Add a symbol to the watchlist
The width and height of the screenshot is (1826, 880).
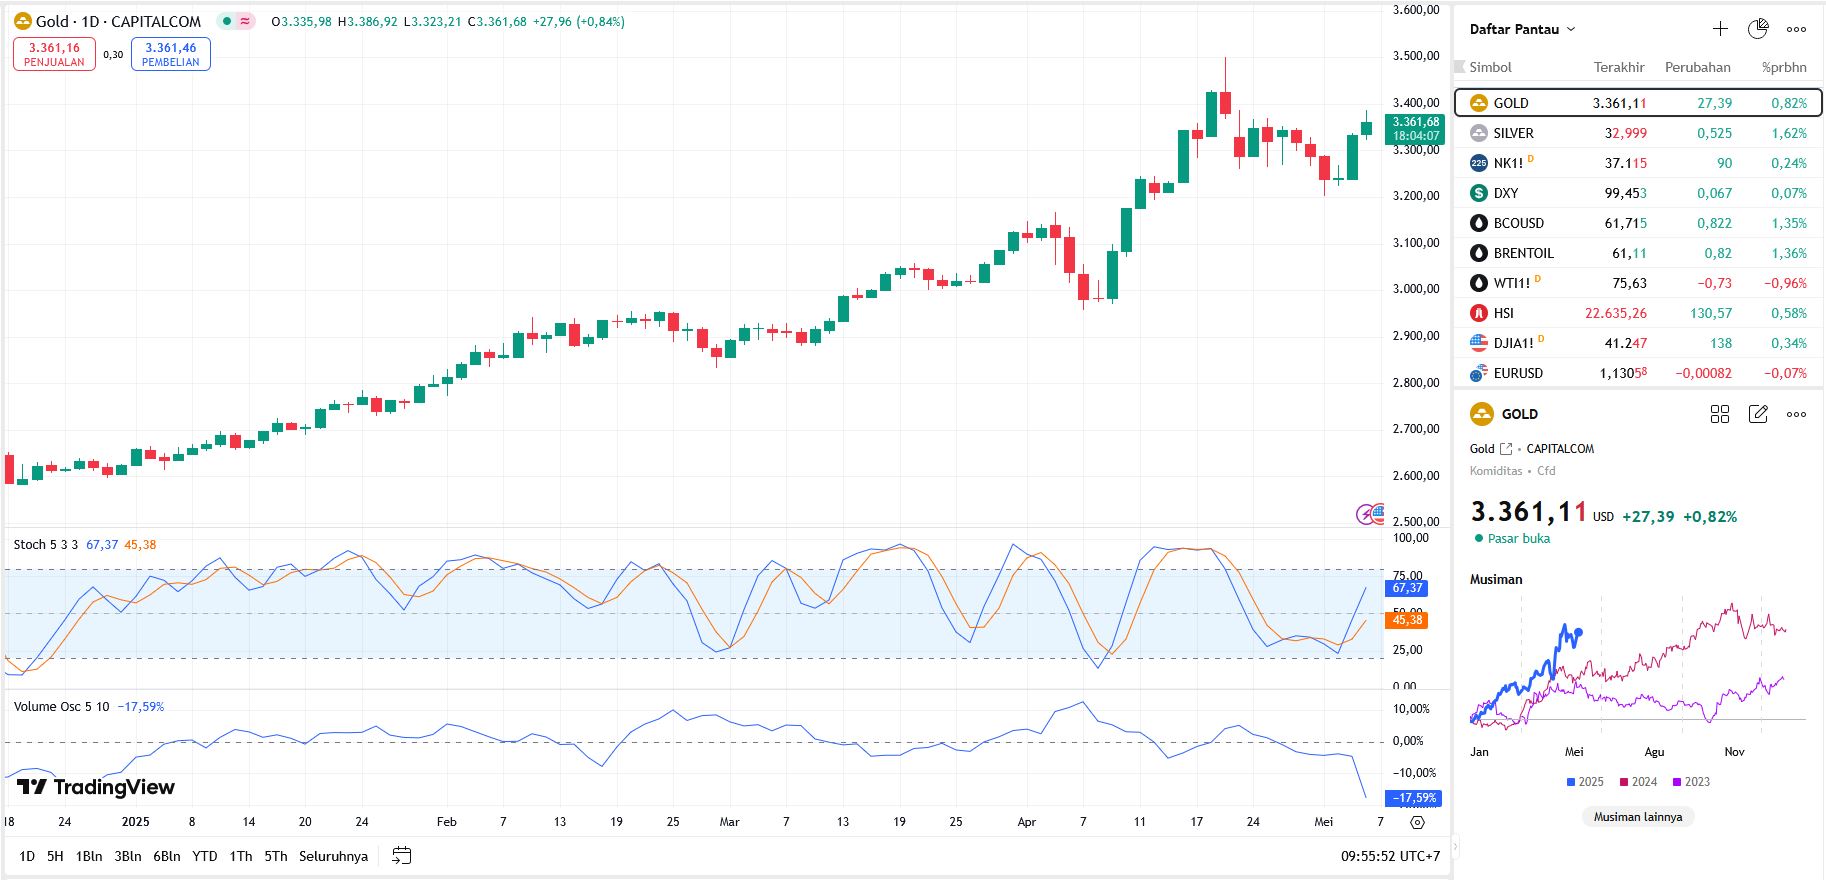coord(1719,29)
